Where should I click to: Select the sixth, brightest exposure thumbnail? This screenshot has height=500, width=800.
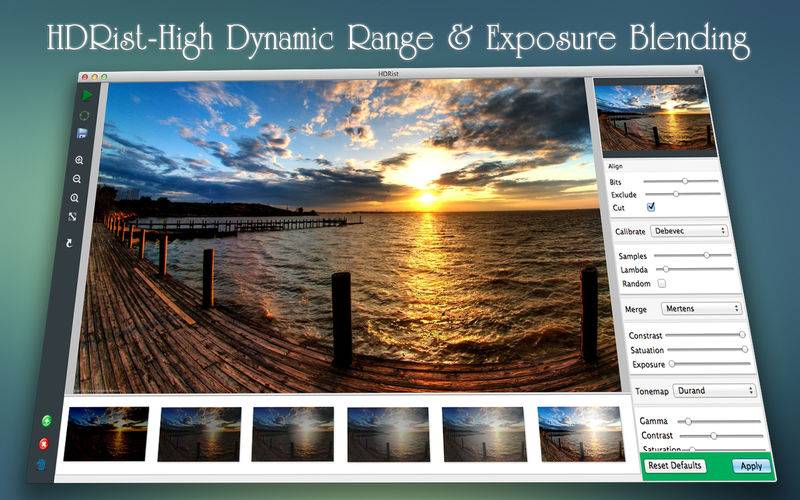(x=581, y=434)
